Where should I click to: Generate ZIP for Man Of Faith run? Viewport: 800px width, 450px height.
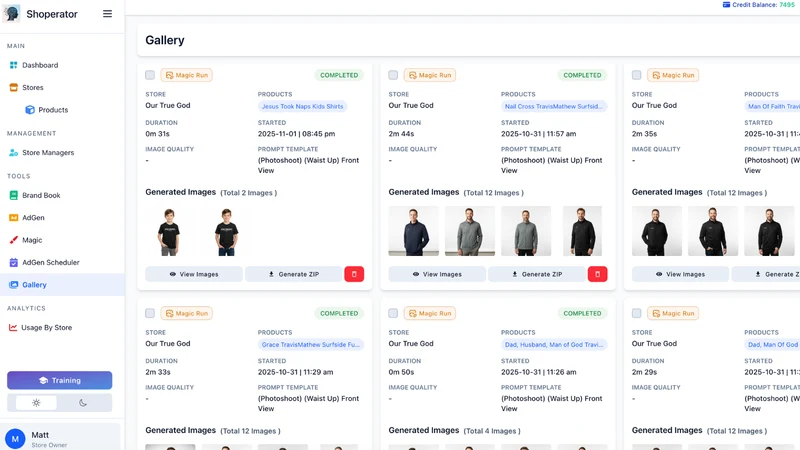[766, 274]
